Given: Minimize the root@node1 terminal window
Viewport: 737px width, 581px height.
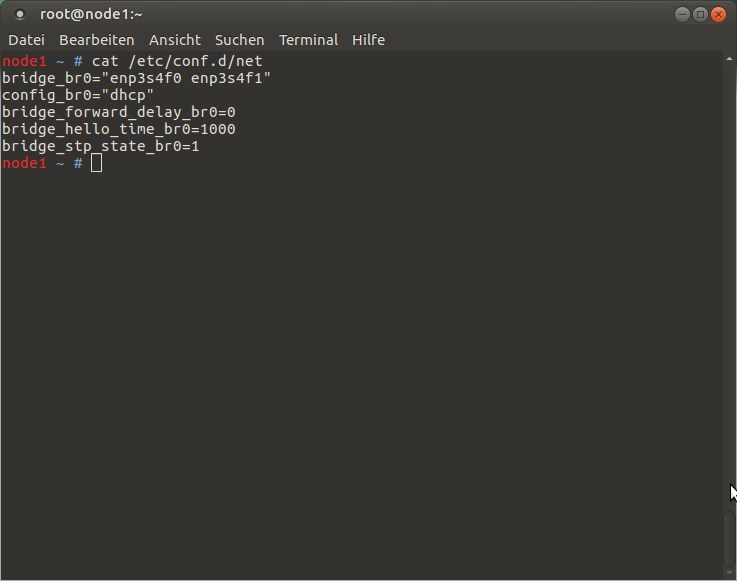Looking at the screenshot, I should [682, 15].
